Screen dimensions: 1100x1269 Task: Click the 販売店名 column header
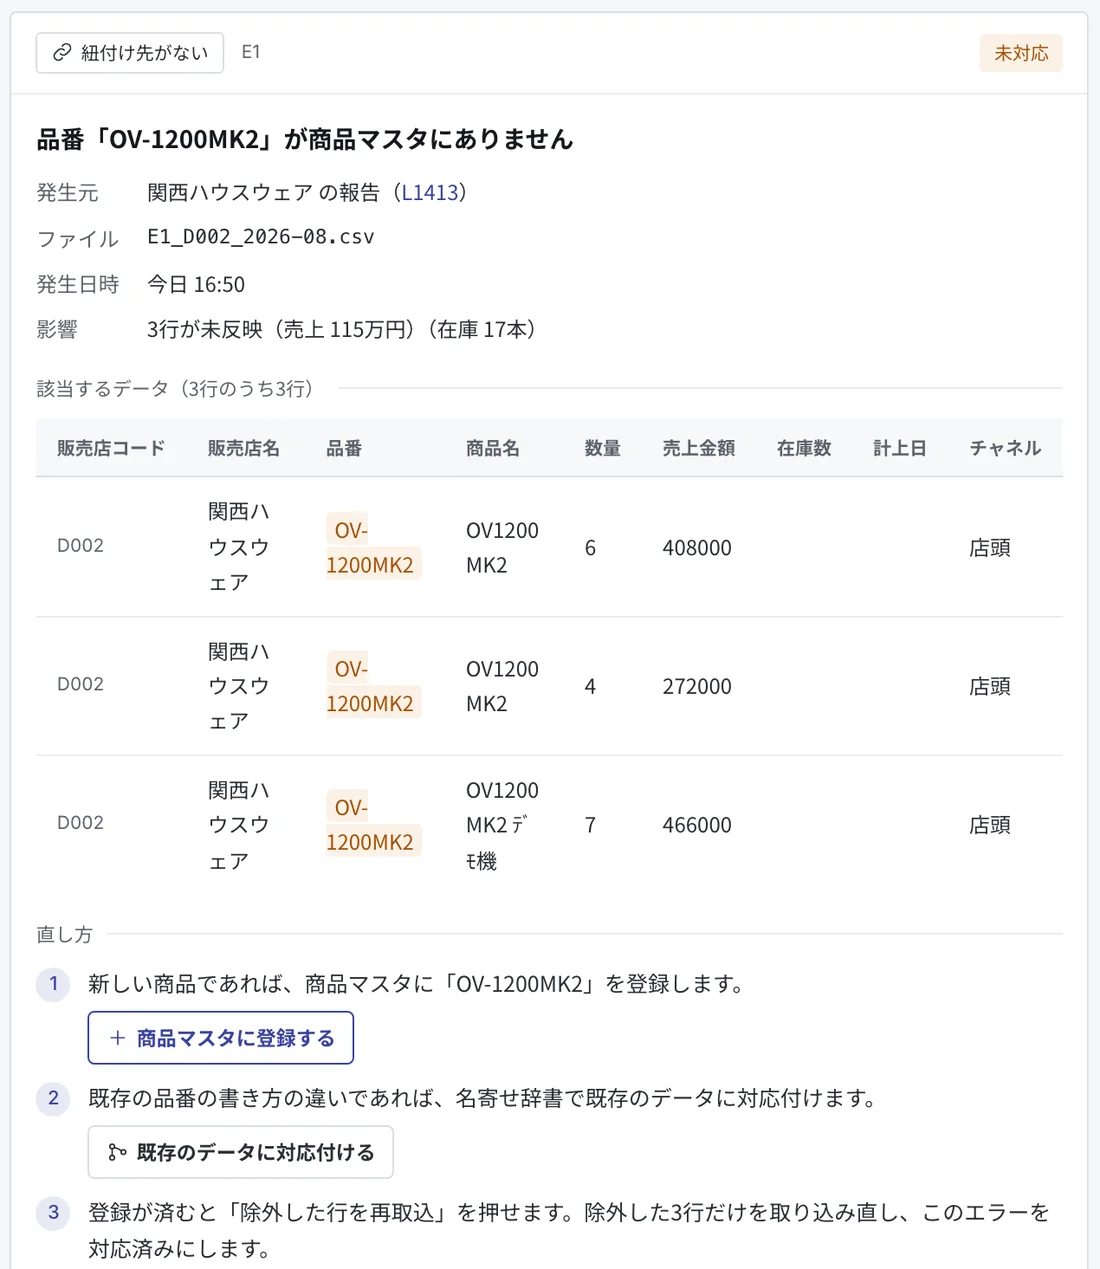click(244, 448)
